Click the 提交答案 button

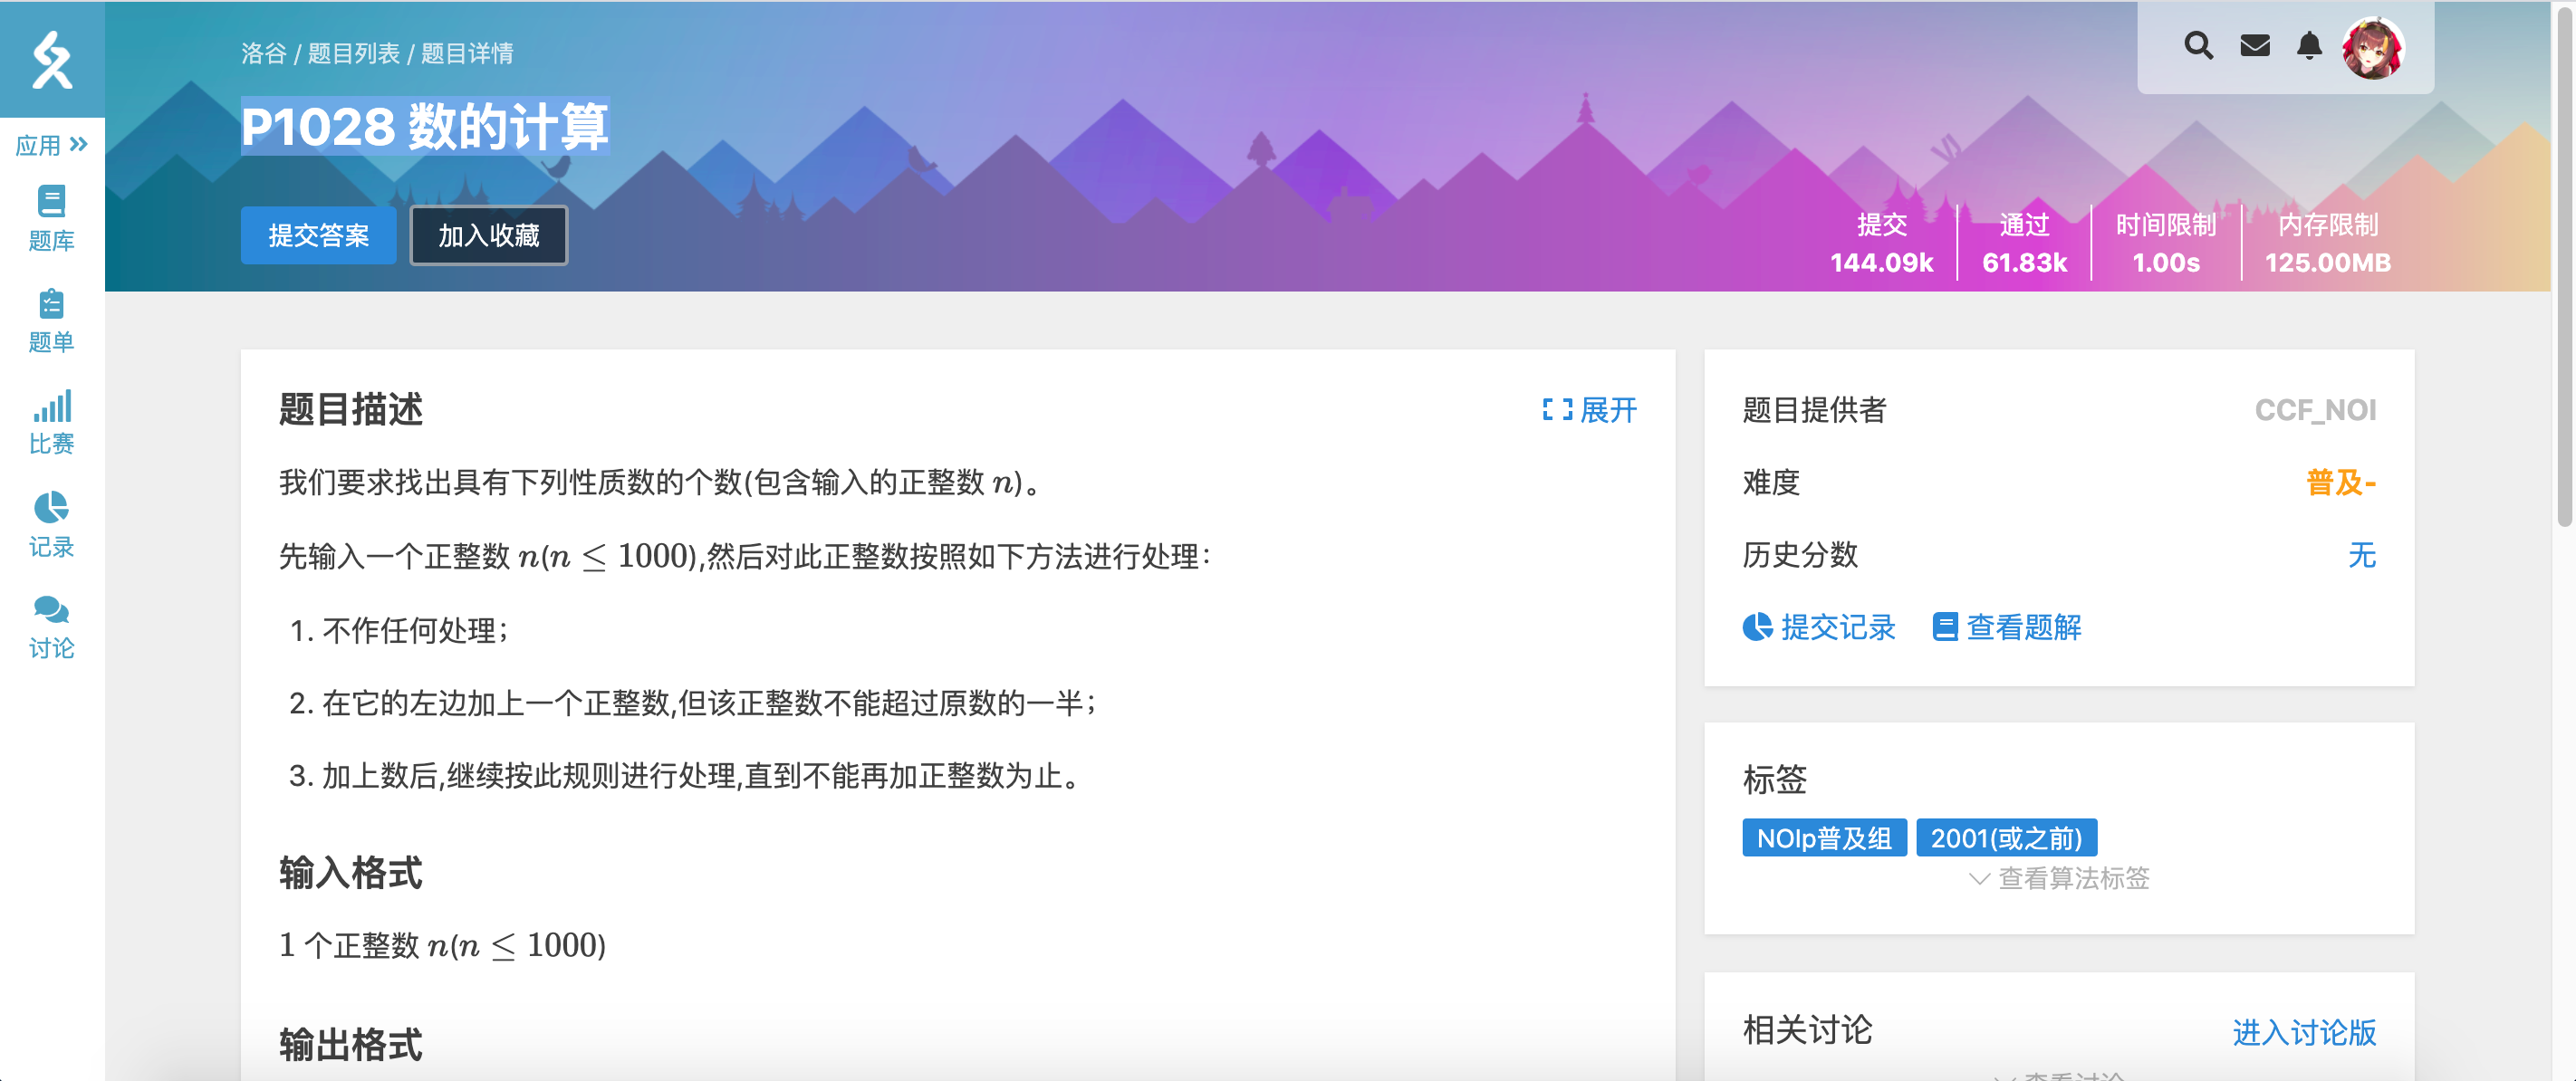(318, 235)
